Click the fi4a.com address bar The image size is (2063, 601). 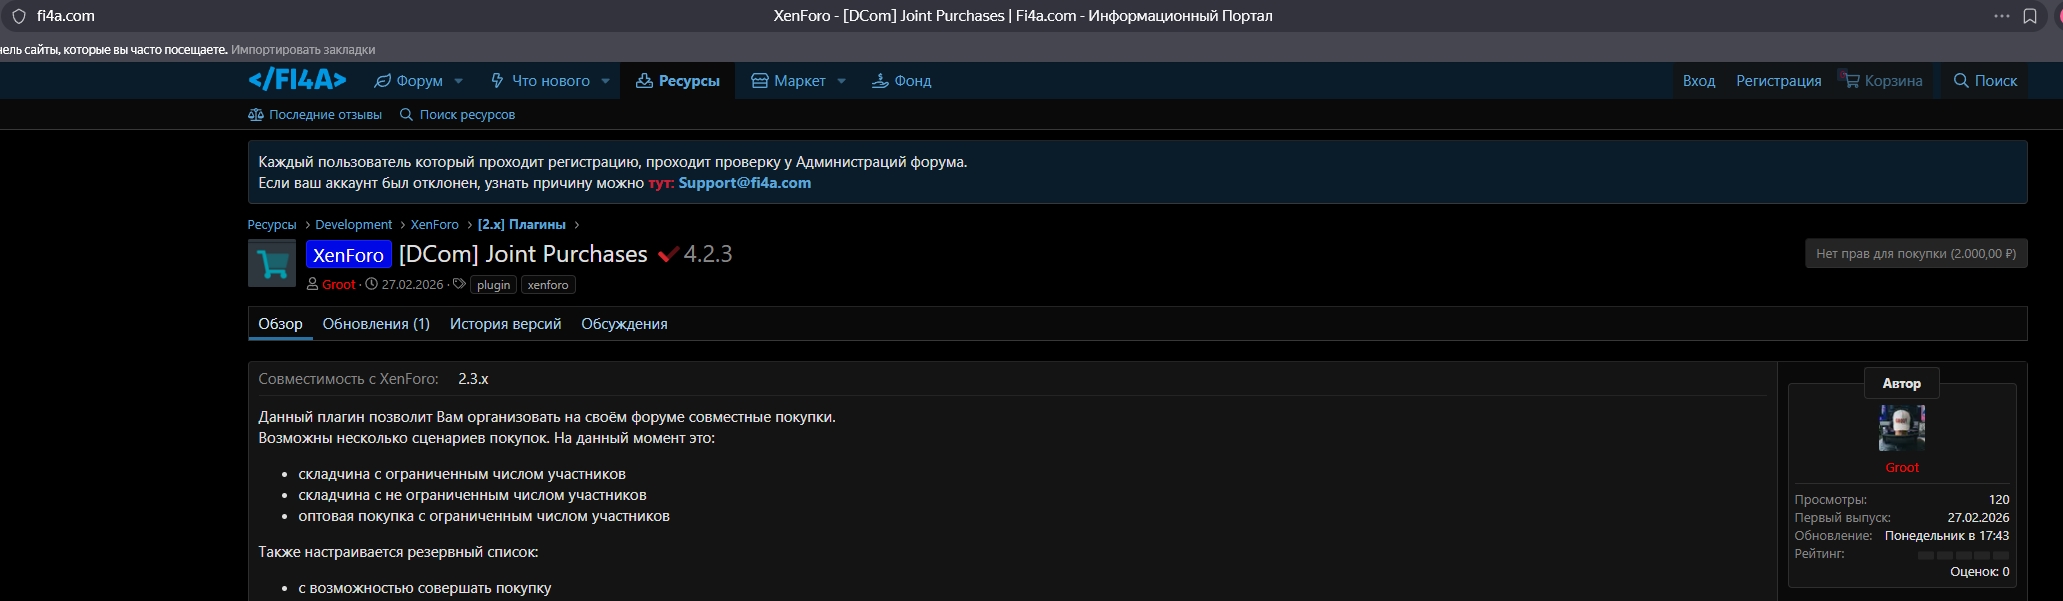(x=66, y=16)
